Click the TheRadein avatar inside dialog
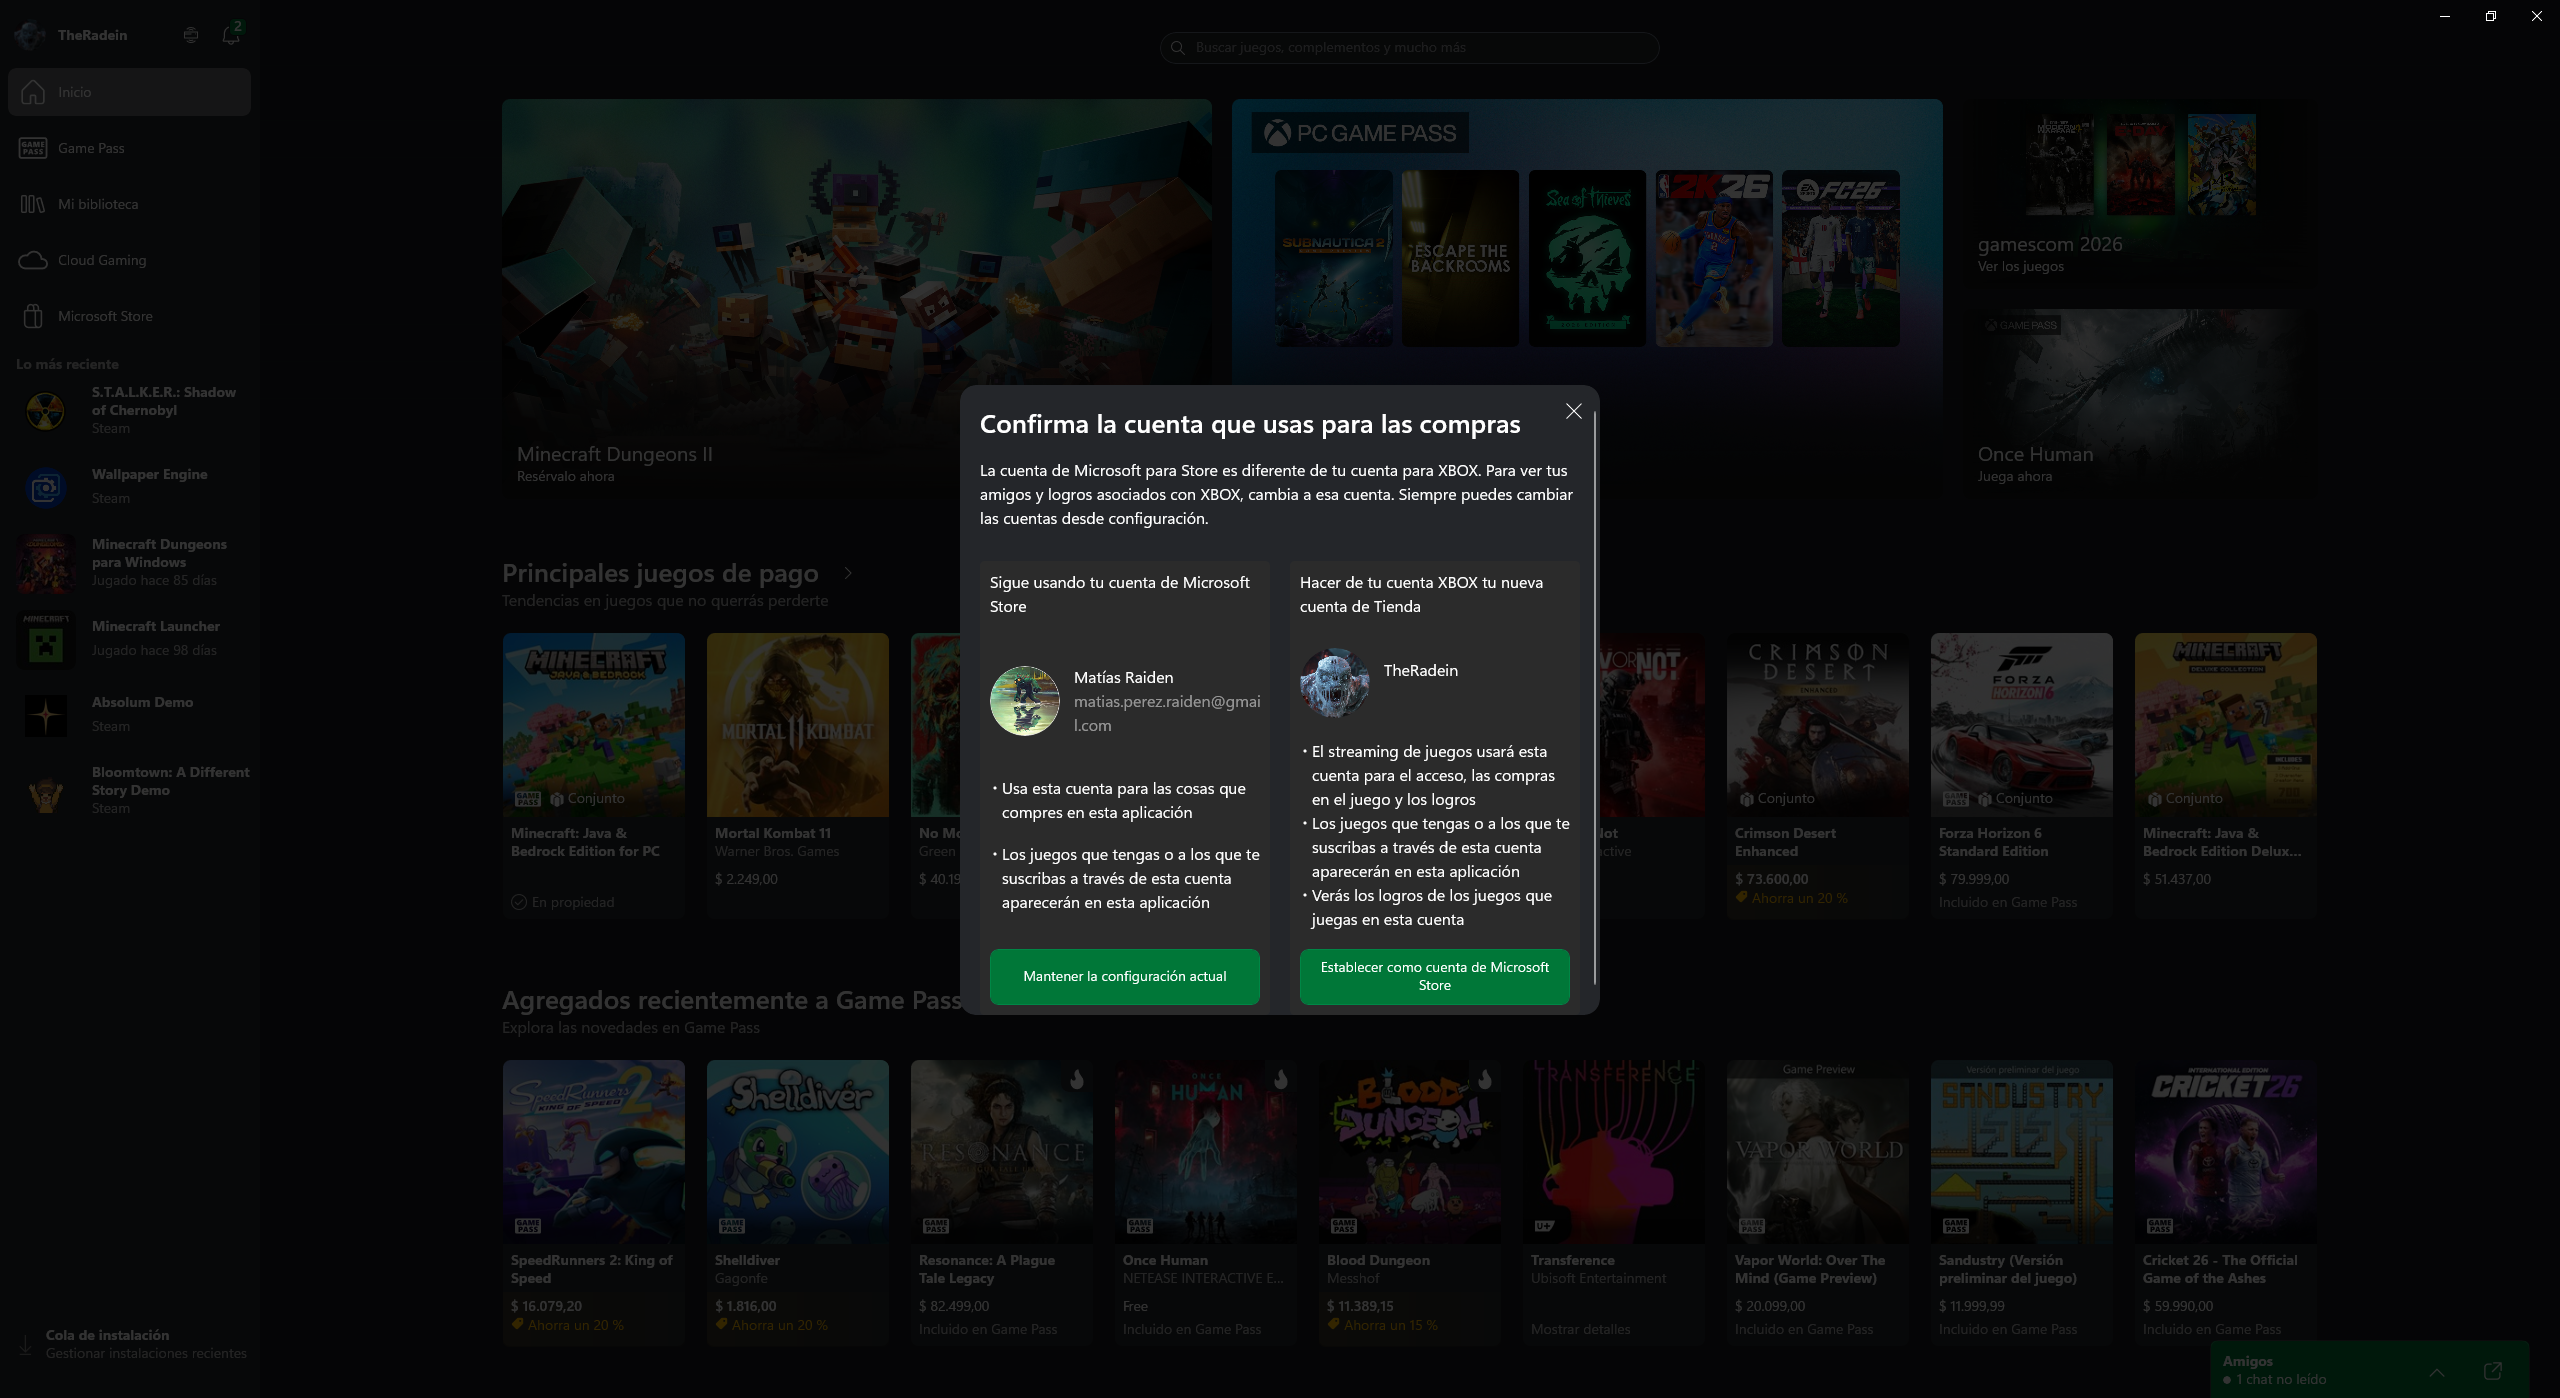Screen dimensions: 2560x1398 pyautogui.click(x=1334, y=684)
